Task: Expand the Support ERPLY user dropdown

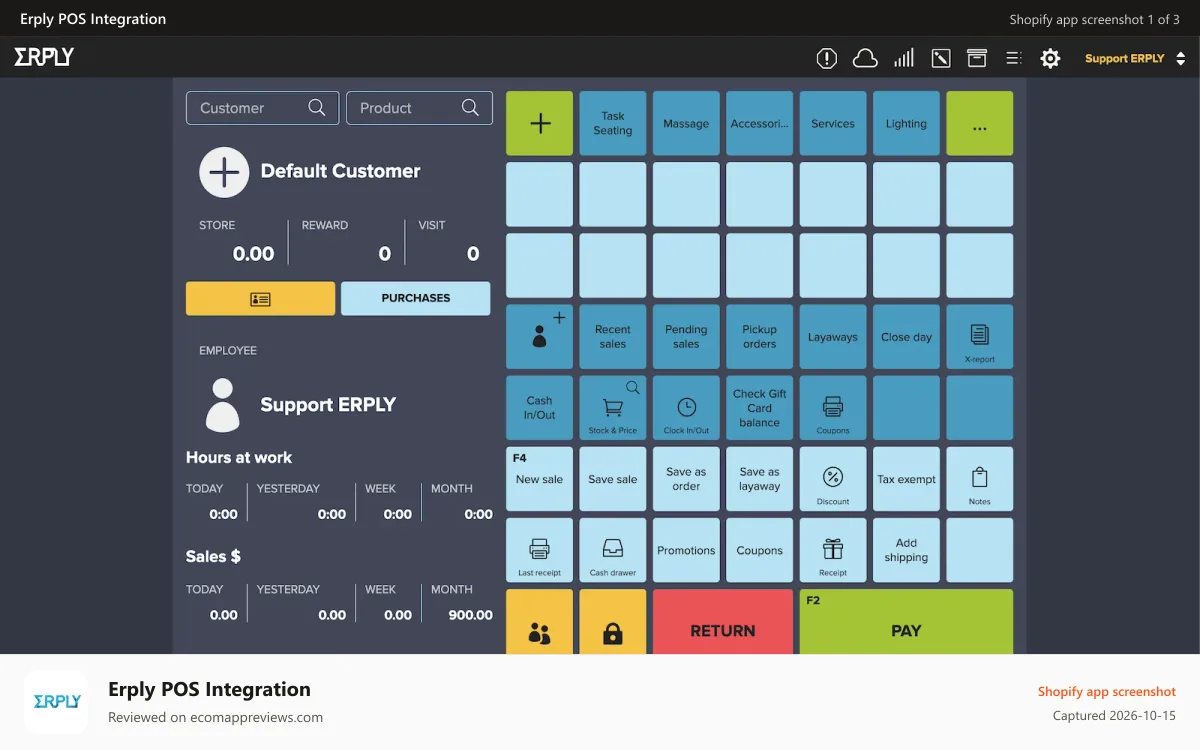Action: coord(1135,58)
